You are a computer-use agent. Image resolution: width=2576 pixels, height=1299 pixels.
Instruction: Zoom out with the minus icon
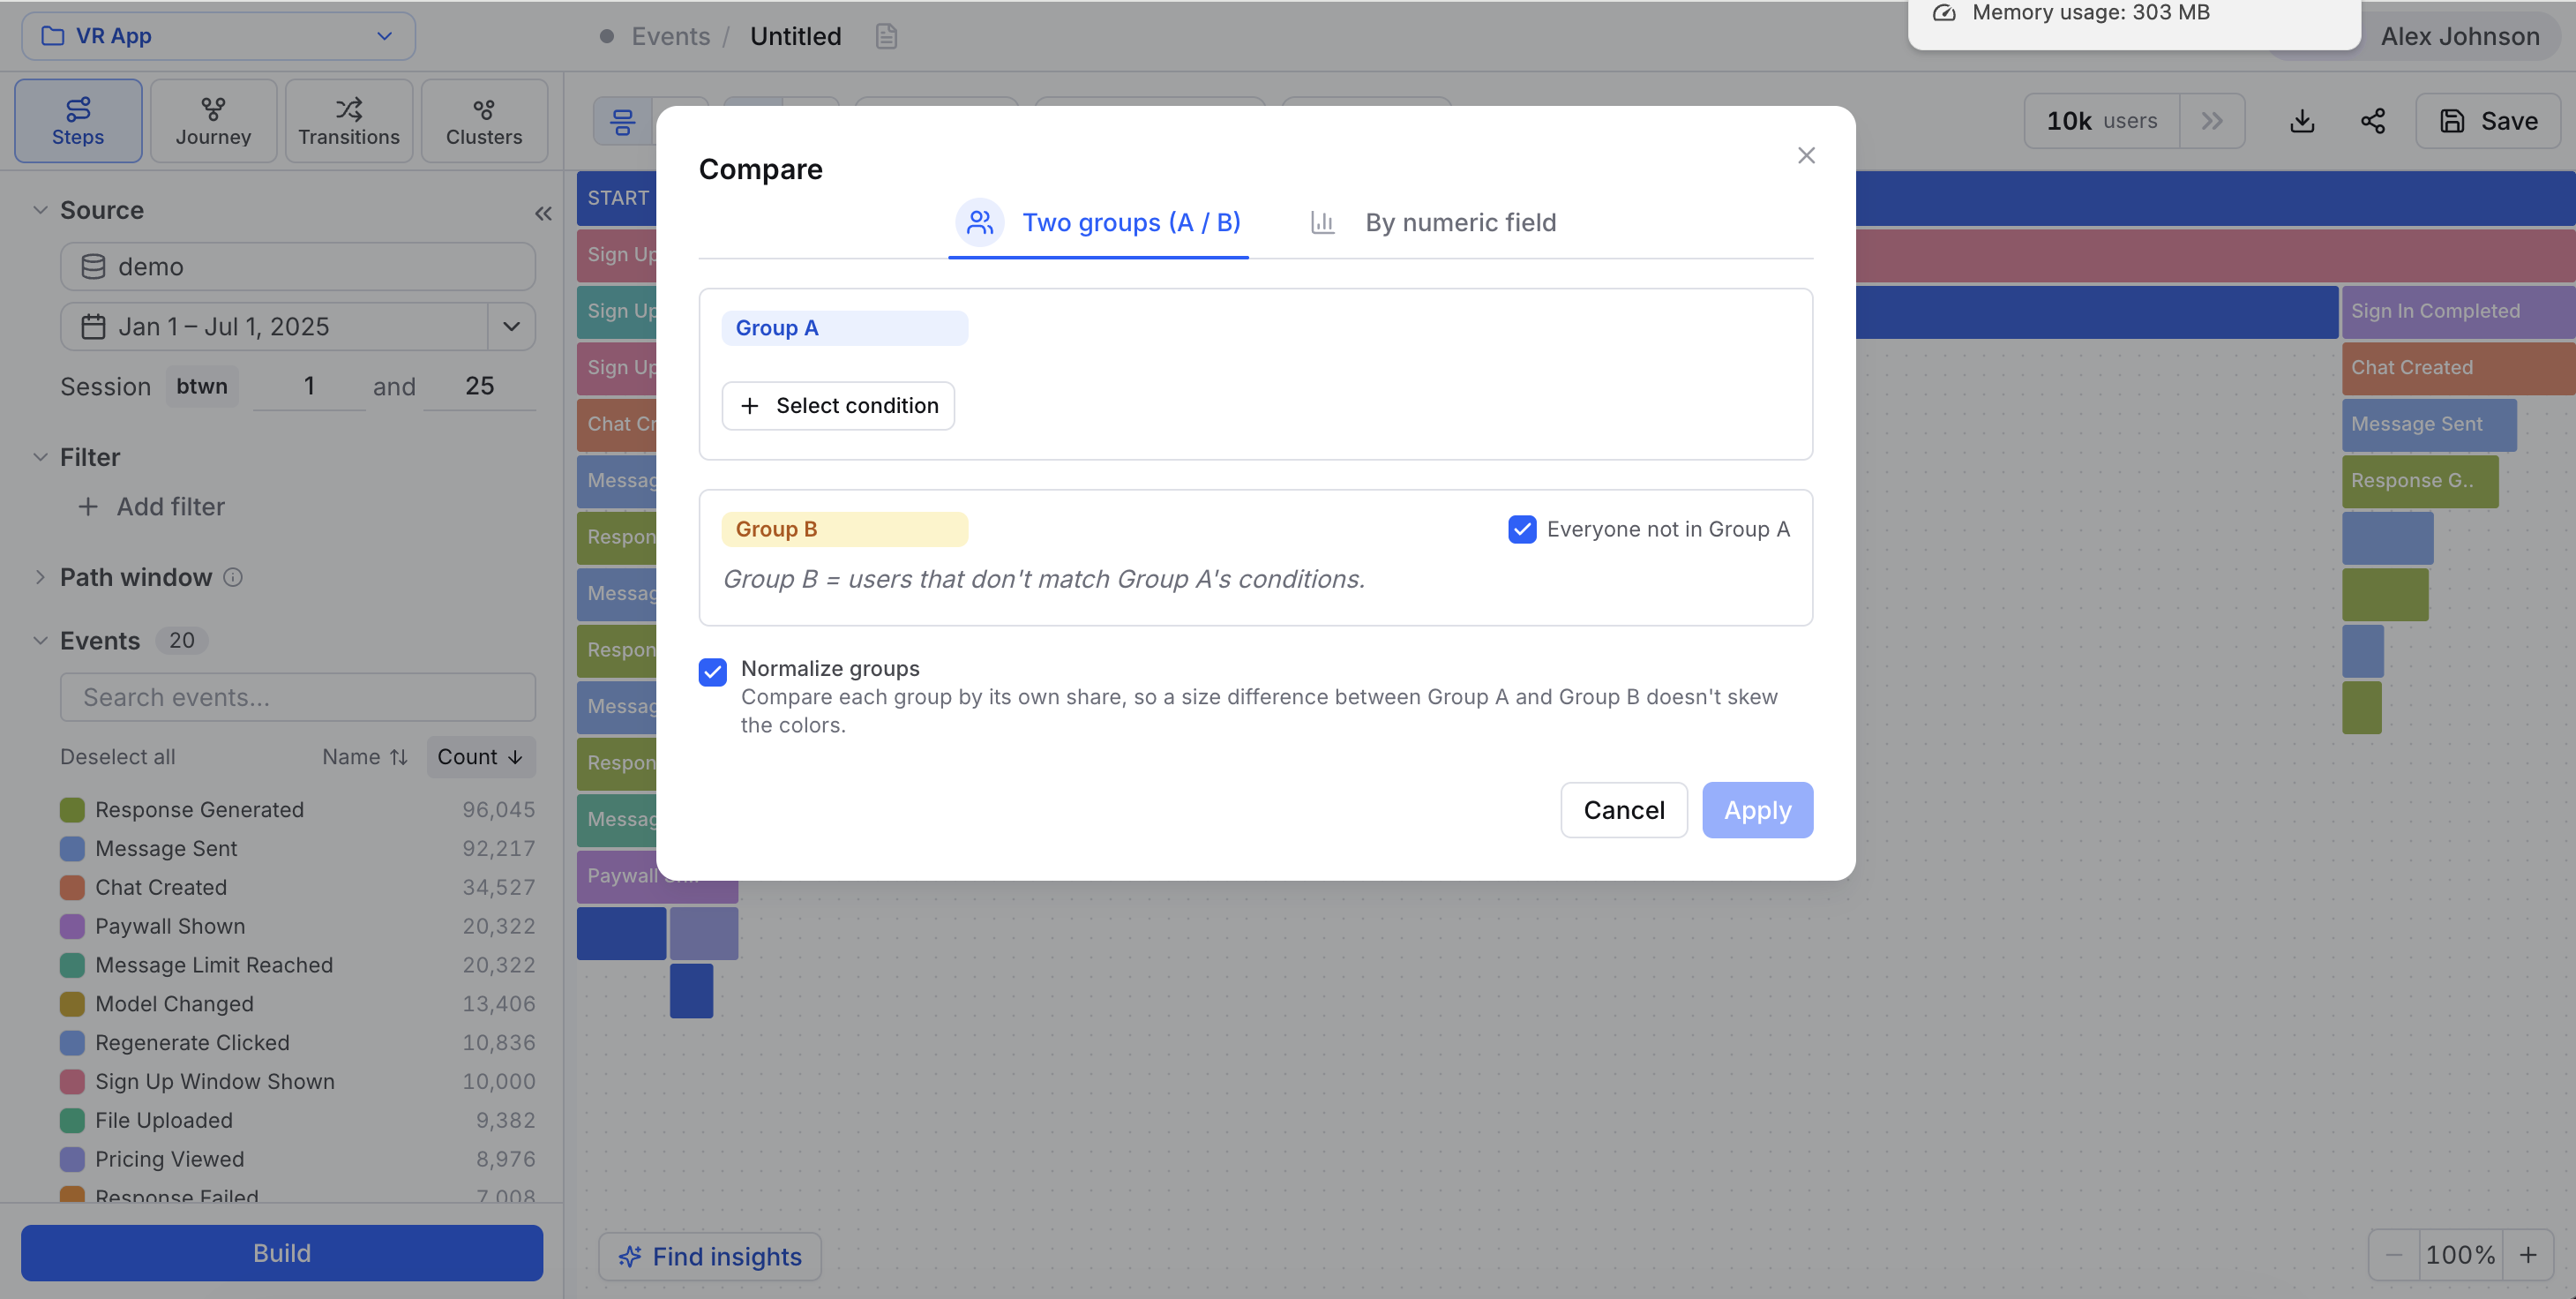click(2394, 1255)
